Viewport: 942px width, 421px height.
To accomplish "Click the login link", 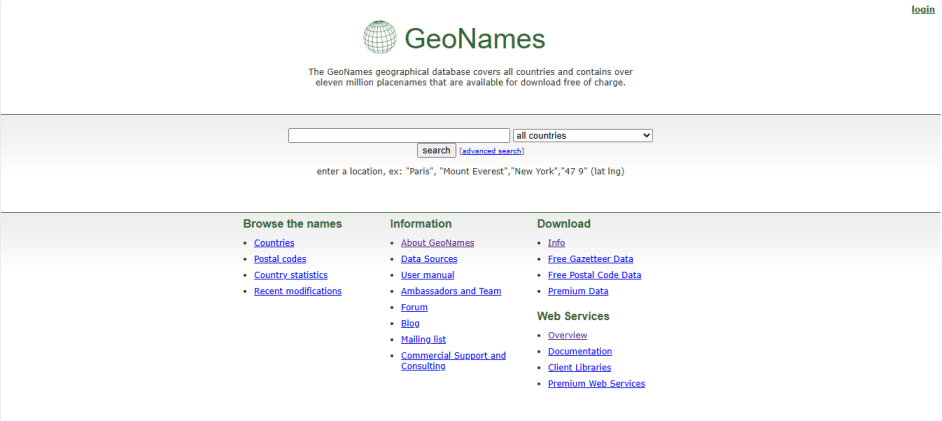I will pos(922,9).
